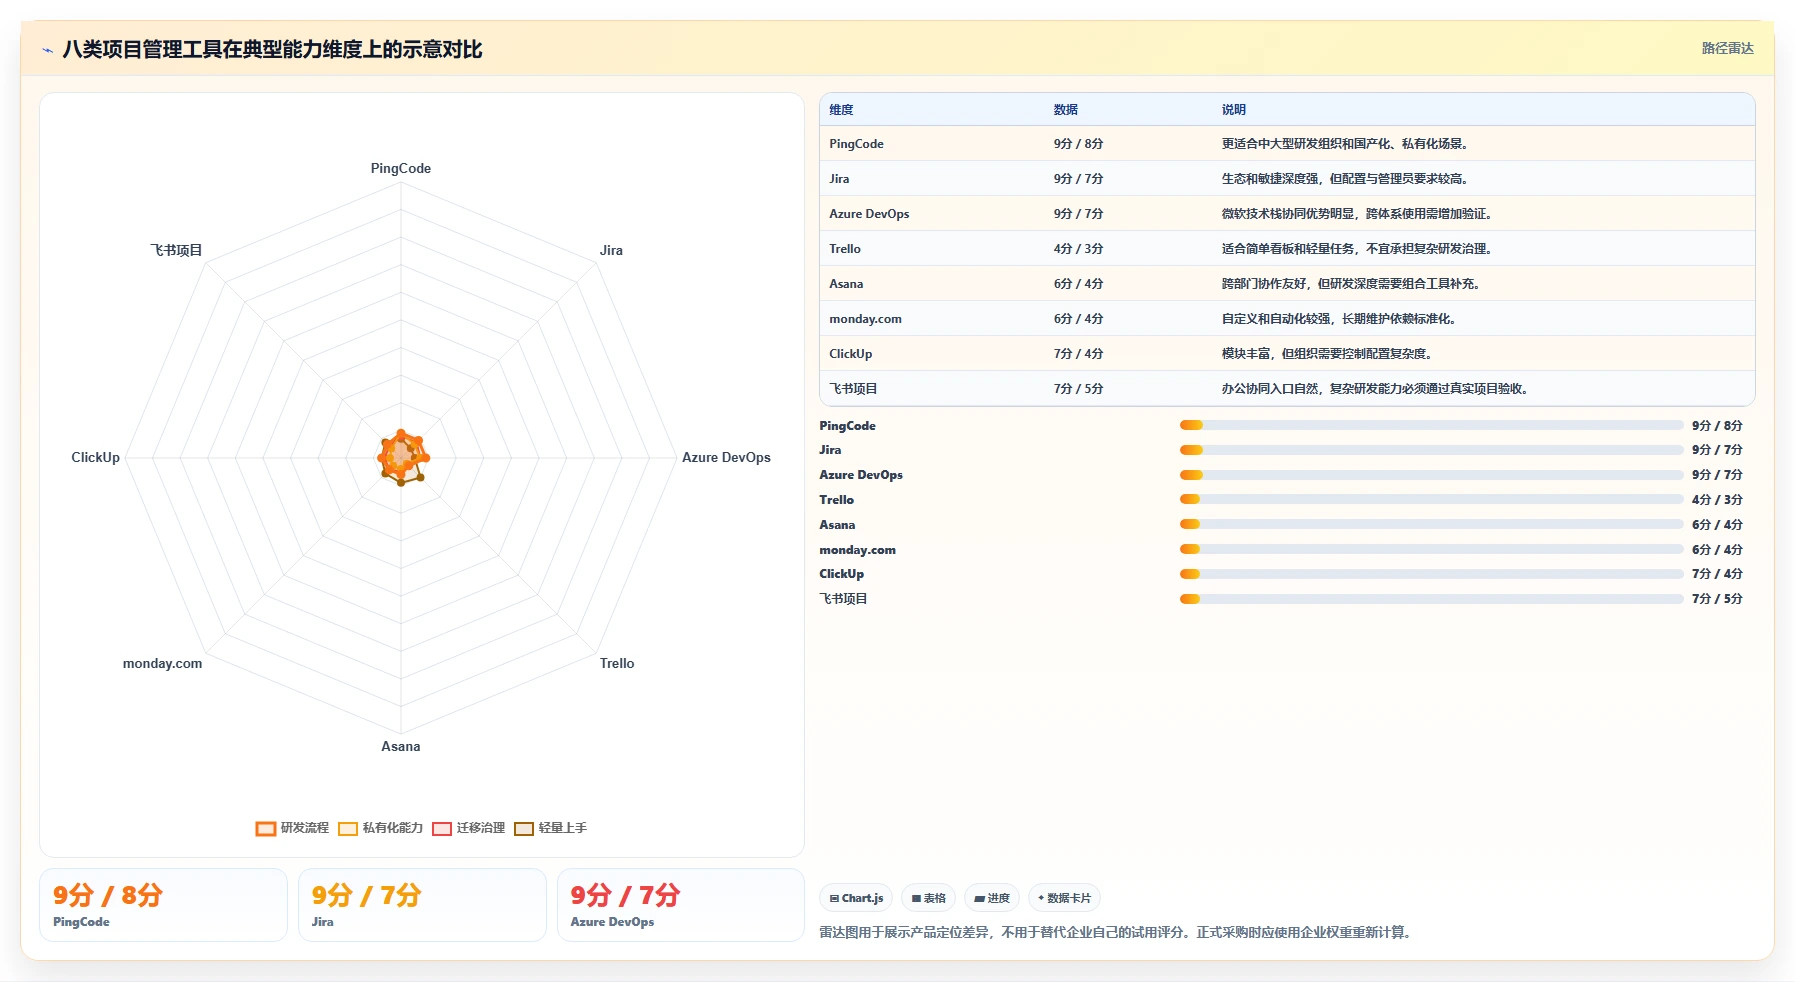1795x982 pixels.
Task: Click the Jira progress bar
Action: pyautogui.click(x=1431, y=450)
